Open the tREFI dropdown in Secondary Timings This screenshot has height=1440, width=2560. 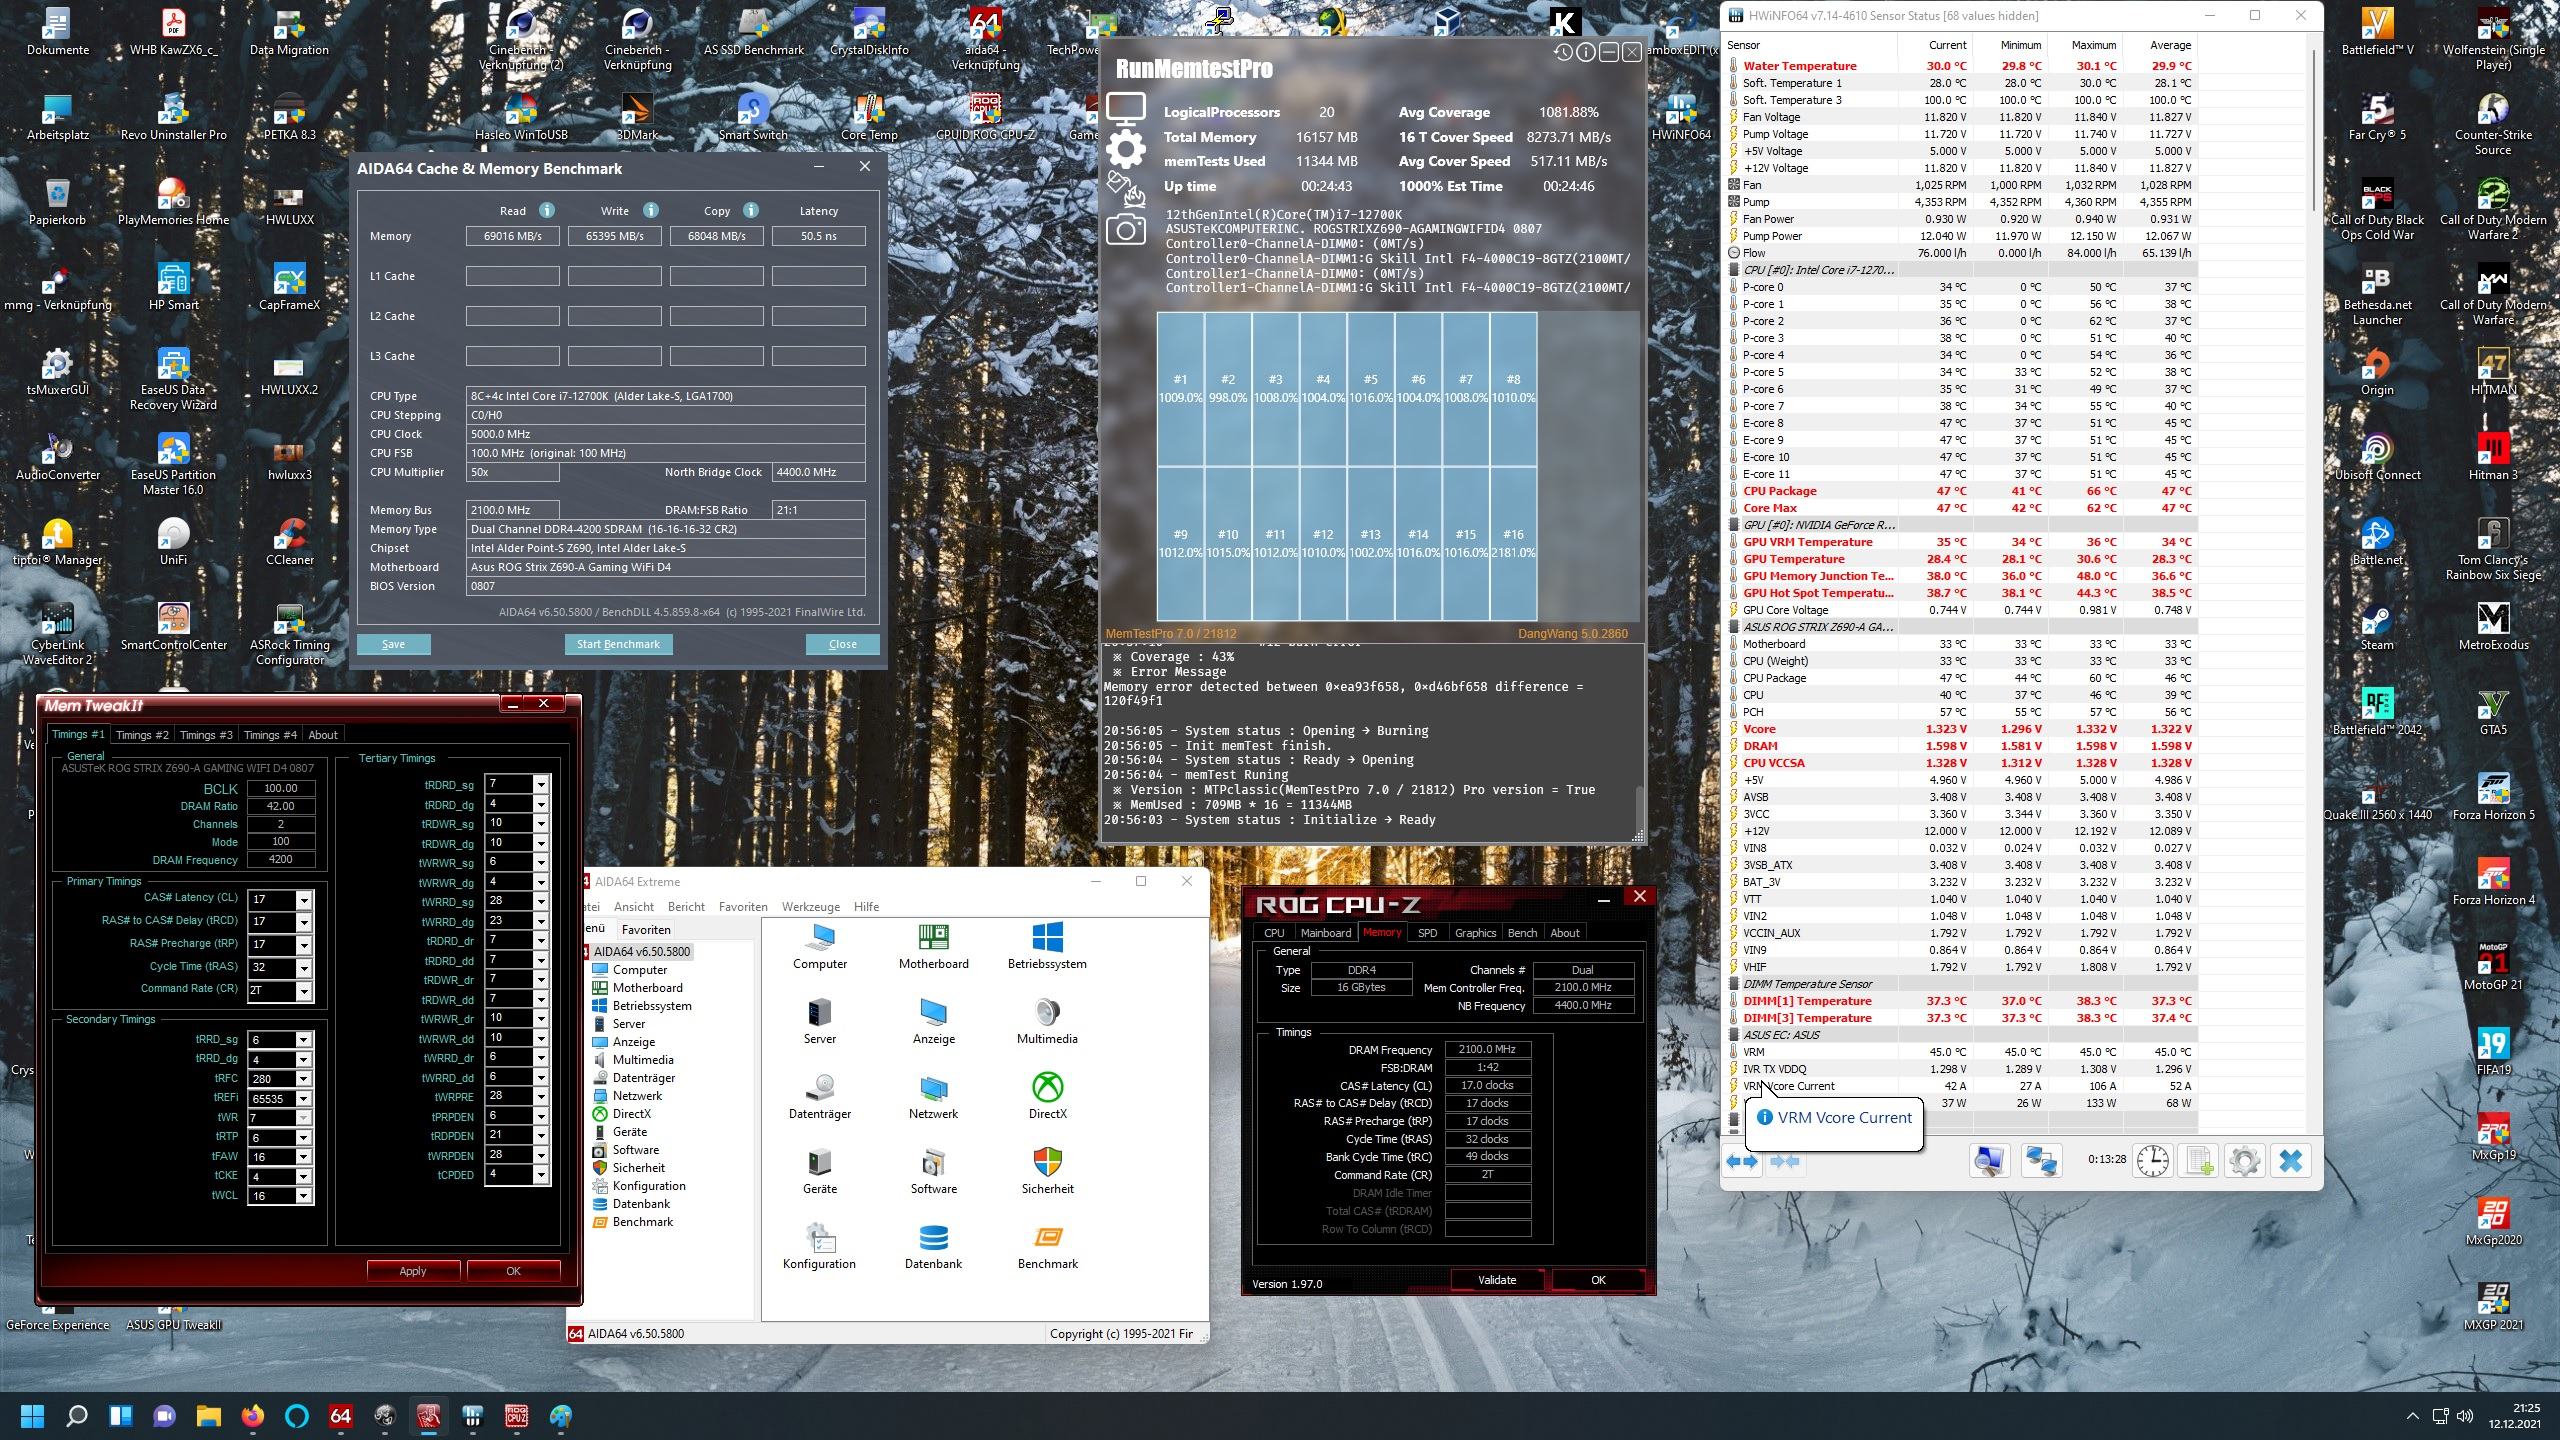coord(304,1098)
